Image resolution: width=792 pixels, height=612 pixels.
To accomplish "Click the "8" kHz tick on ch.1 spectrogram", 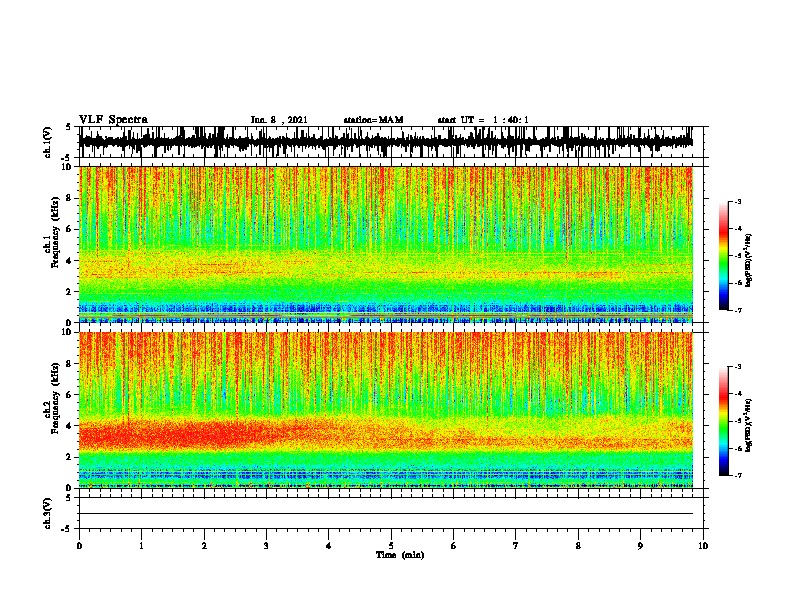I will (71, 198).
